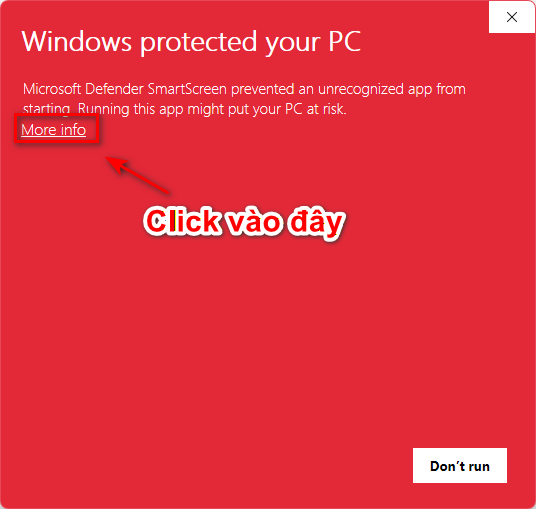Click the tail end of the red arrow

click(165, 191)
